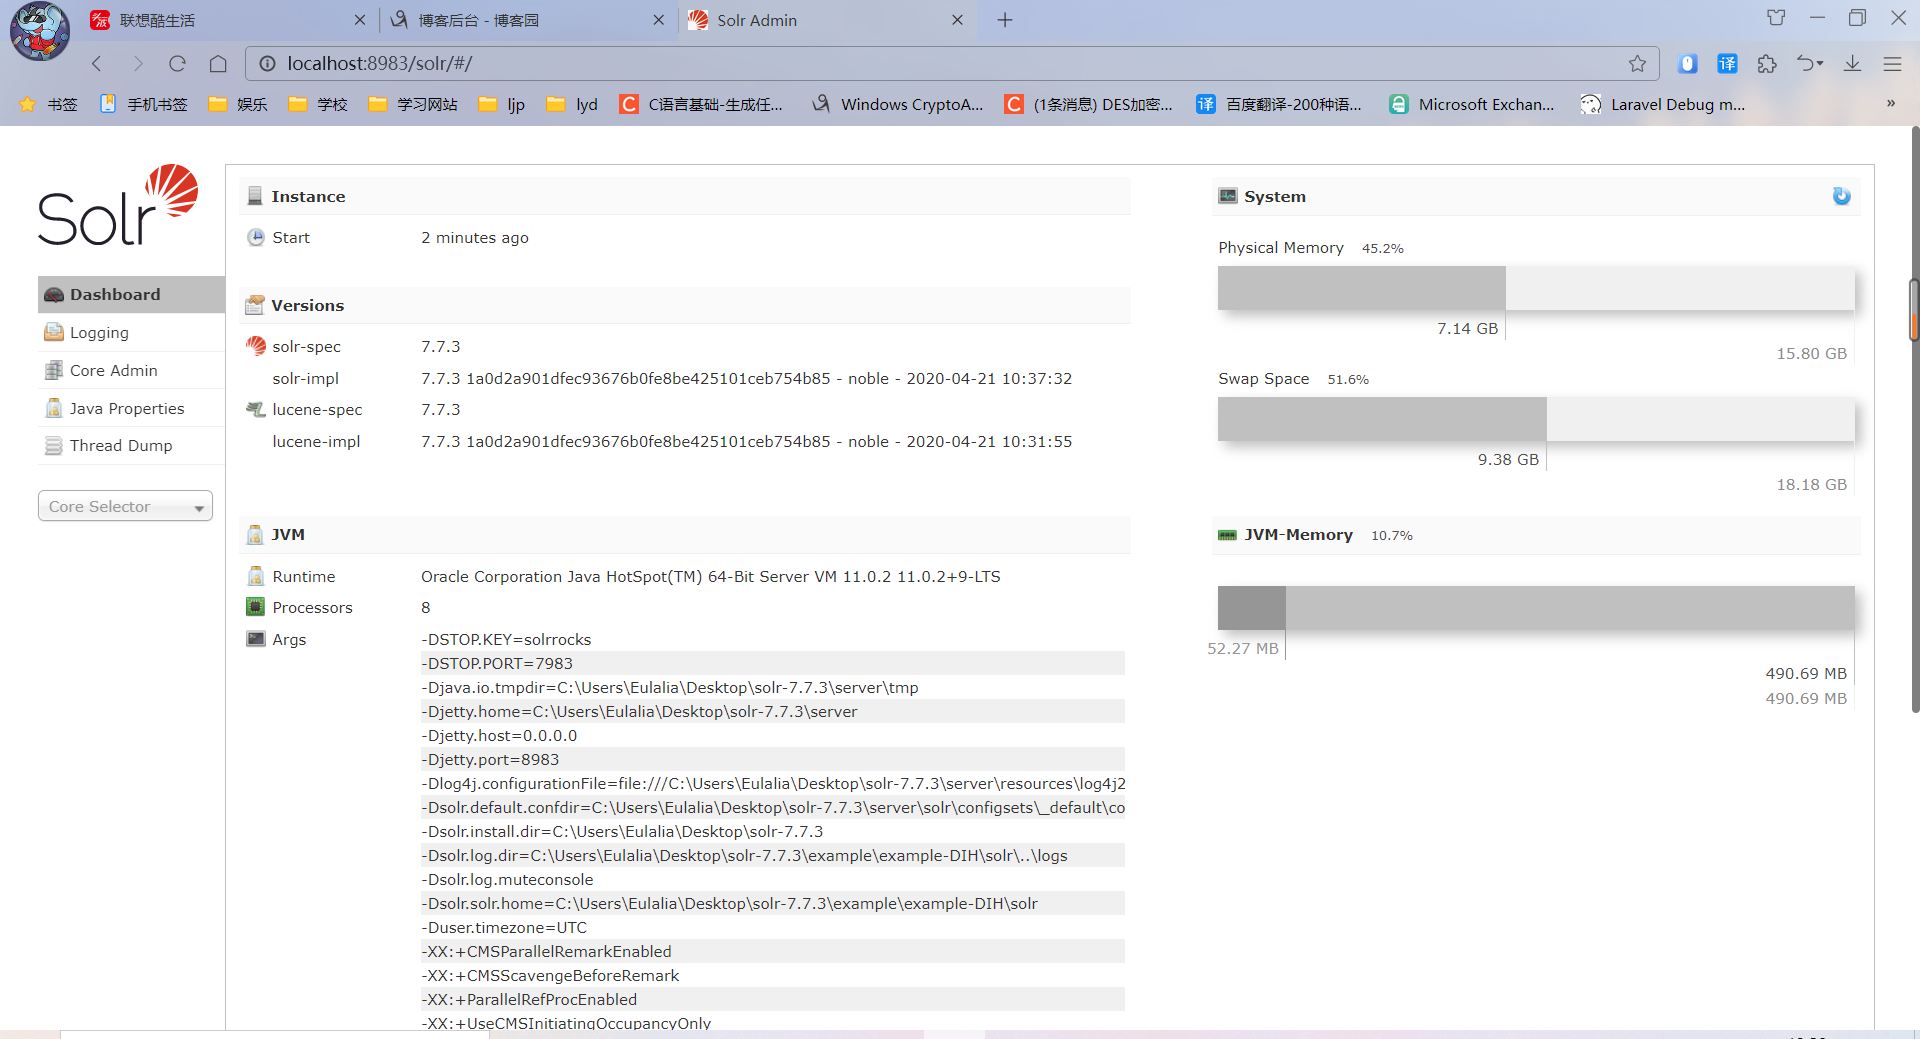Open the translate extension icon
Screen dimensions: 1920x1039
(x=1727, y=64)
